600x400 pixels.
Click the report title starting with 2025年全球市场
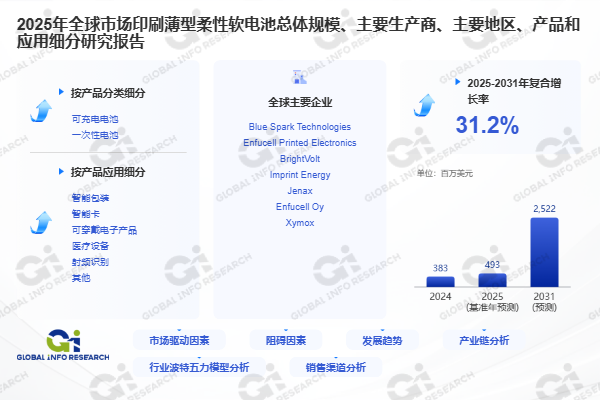298,33
